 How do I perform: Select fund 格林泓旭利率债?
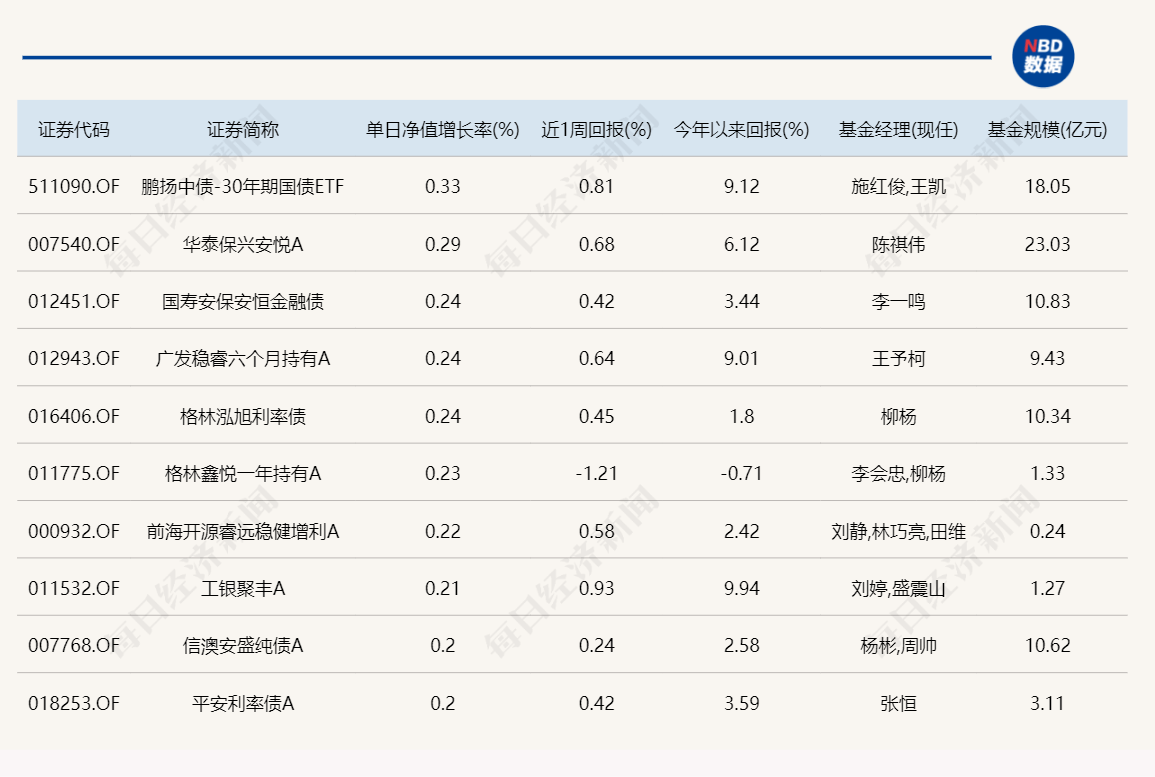(x=243, y=417)
